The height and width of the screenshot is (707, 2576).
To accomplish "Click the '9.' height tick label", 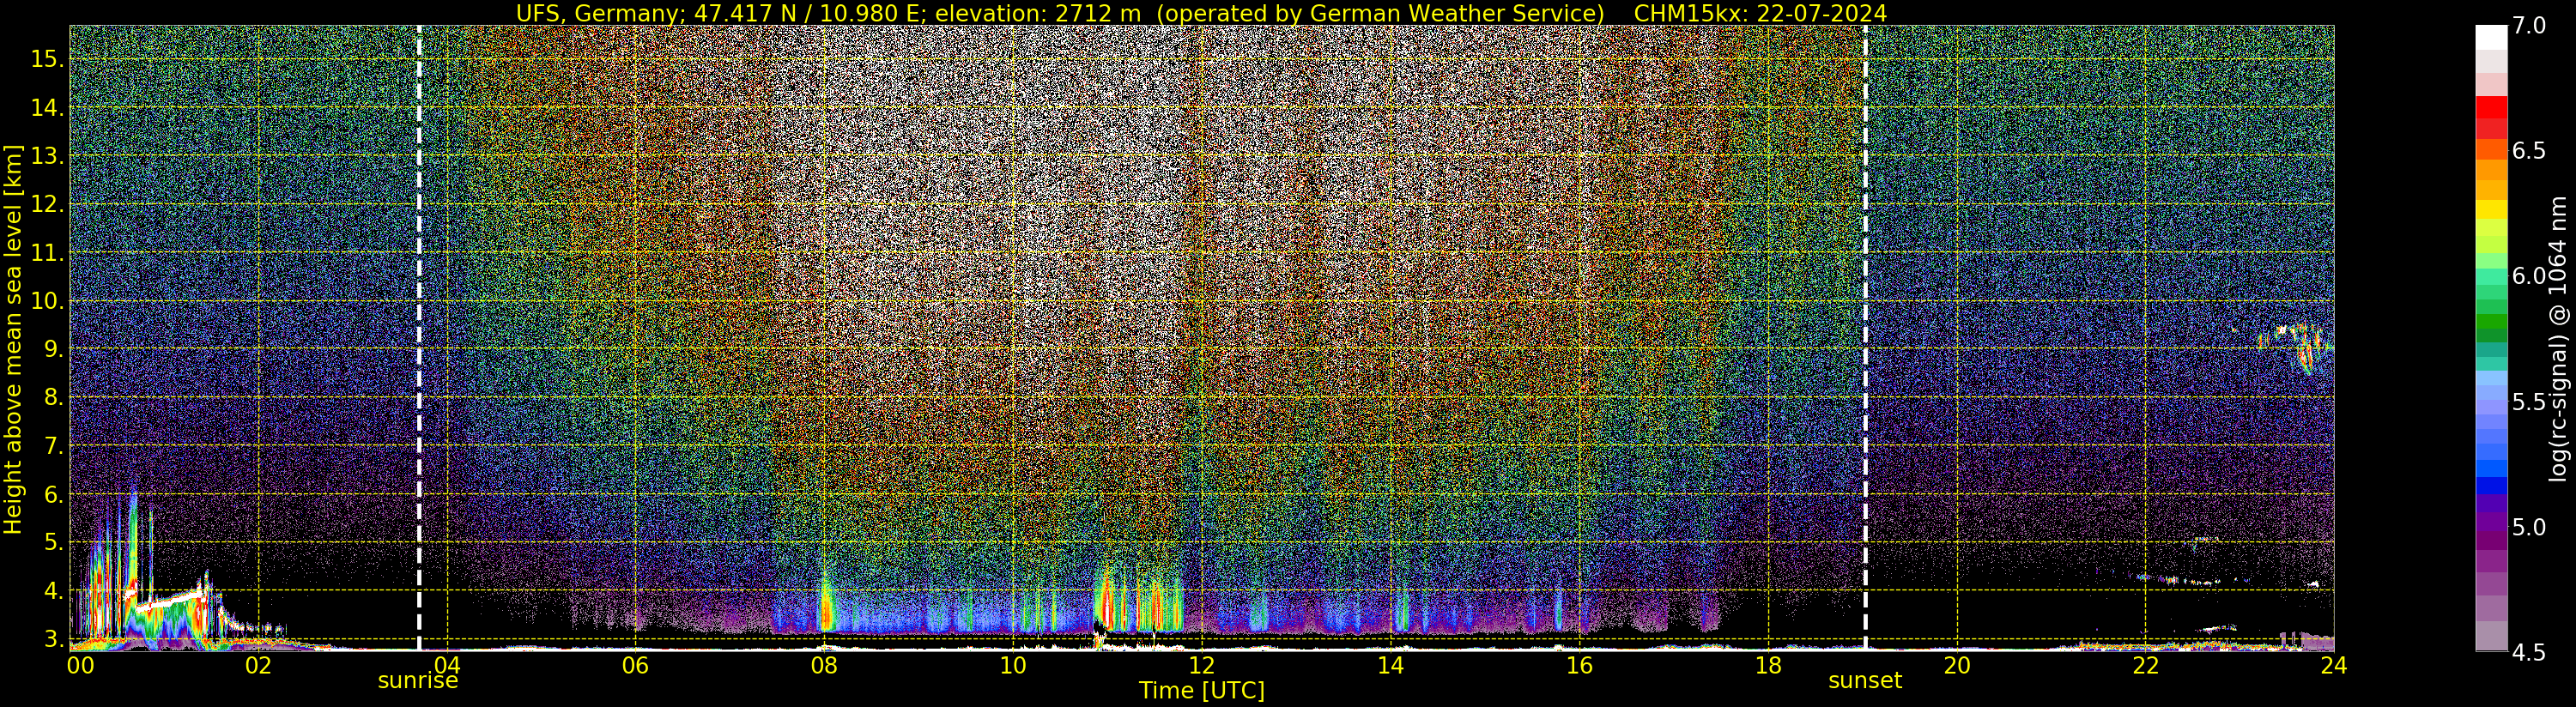I will click(x=53, y=349).
